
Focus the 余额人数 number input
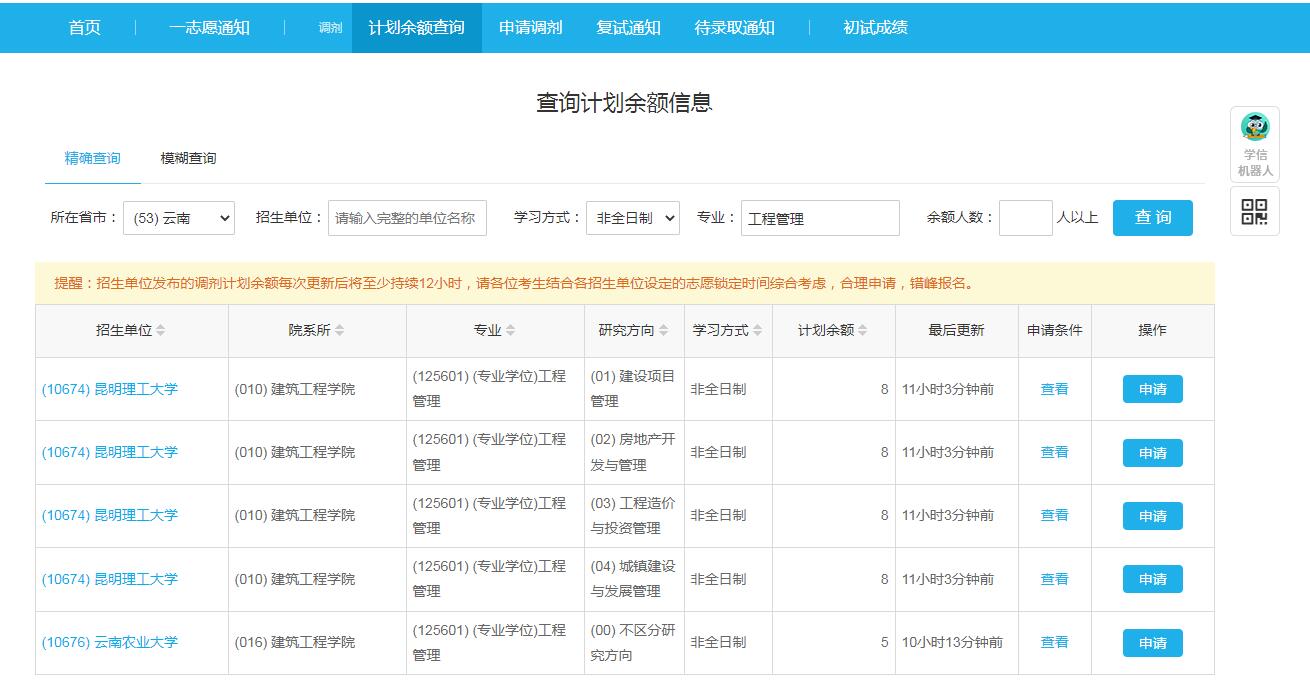coord(1026,218)
